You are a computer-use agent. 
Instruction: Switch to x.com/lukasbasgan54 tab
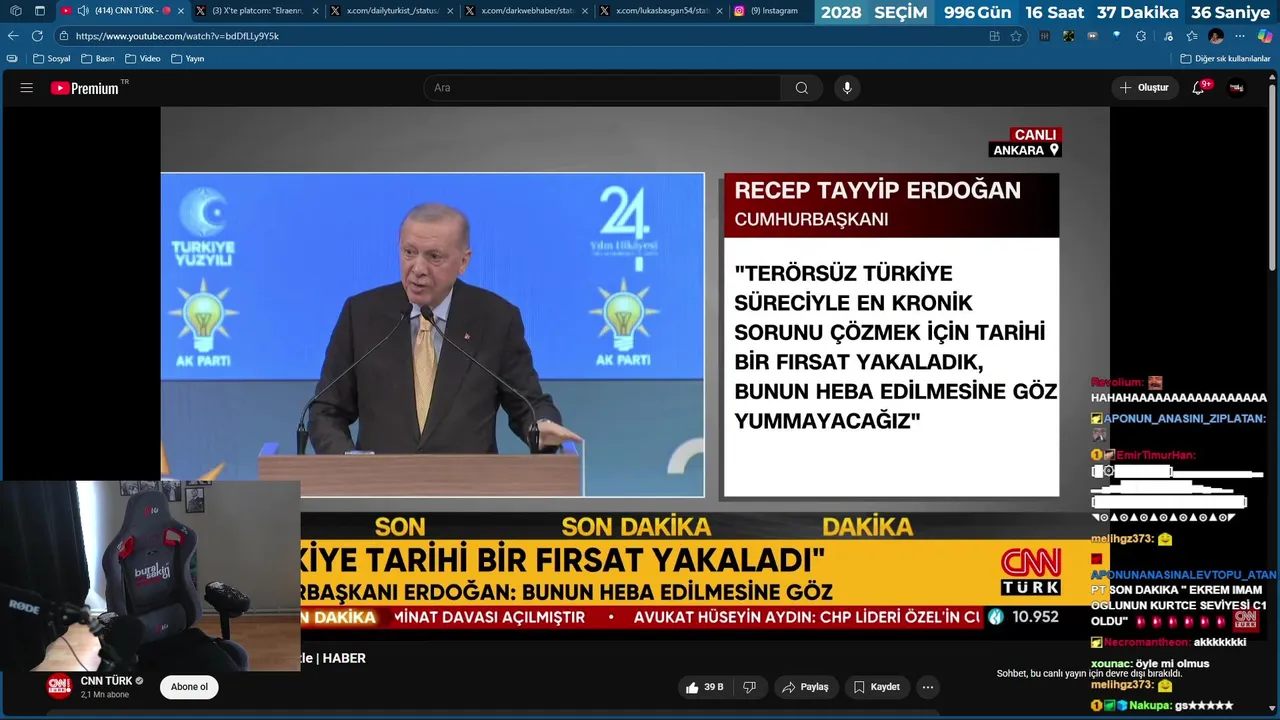[661, 11]
